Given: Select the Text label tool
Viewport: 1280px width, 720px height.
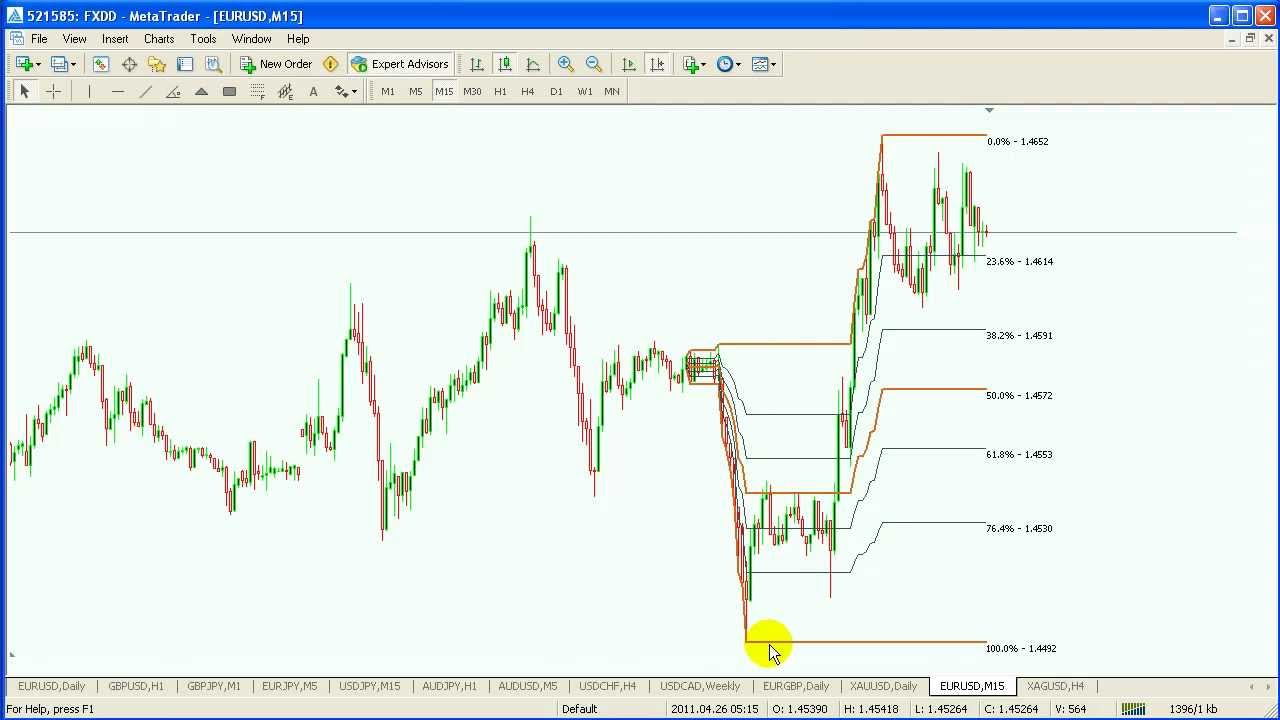Looking at the screenshot, I should [313, 91].
